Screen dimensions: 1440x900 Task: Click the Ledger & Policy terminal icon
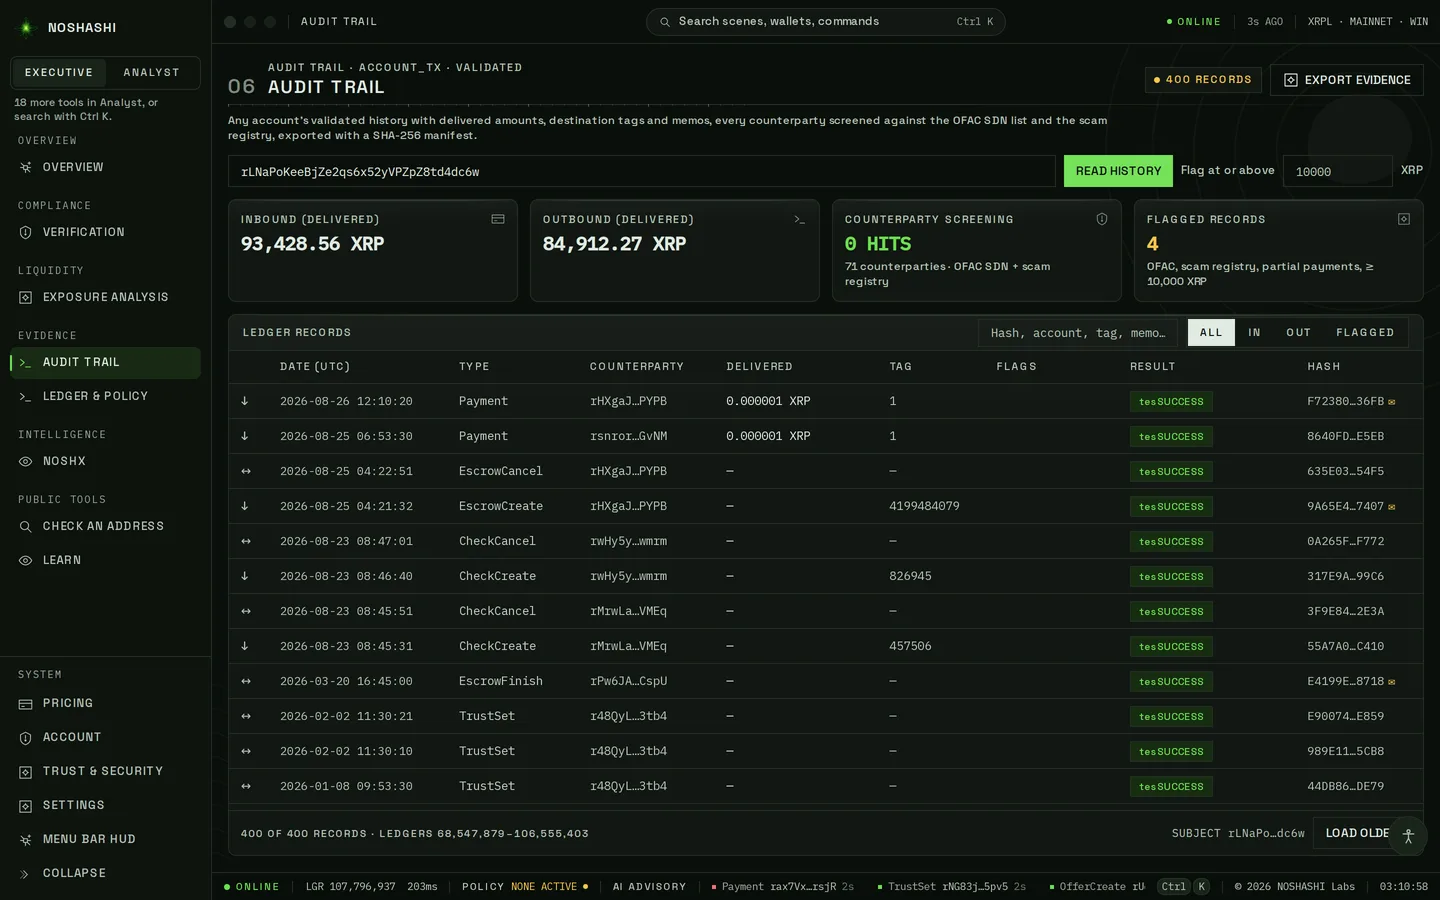click(x=26, y=397)
